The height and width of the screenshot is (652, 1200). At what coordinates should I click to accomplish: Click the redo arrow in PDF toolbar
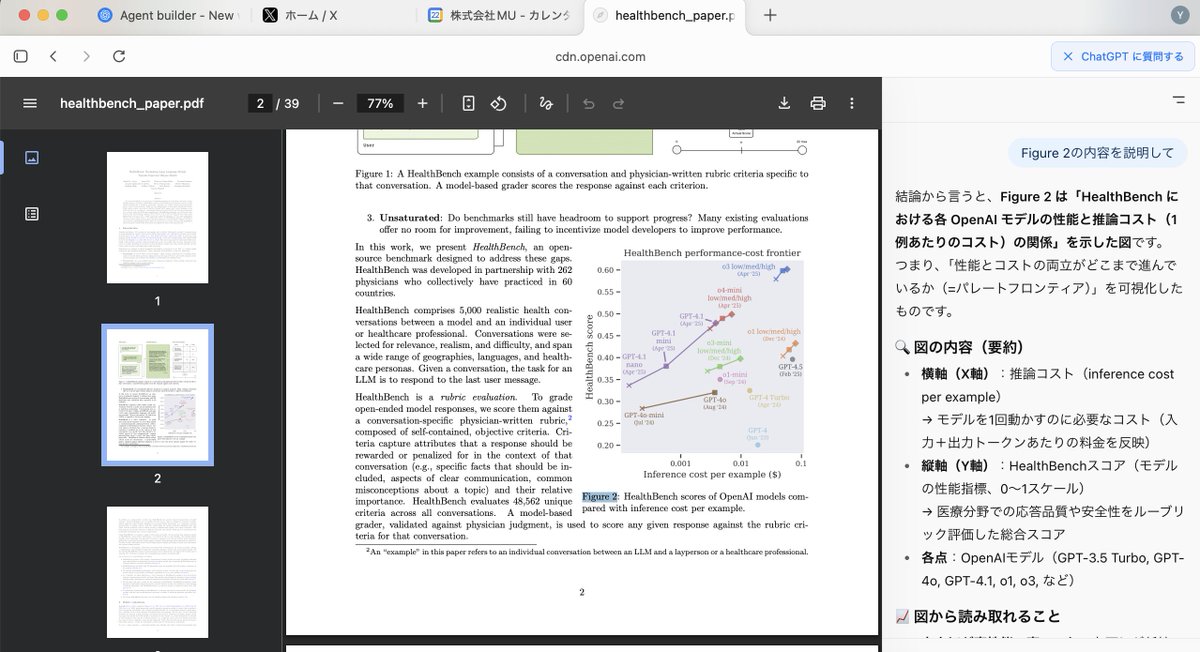pyautogui.click(x=618, y=103)
